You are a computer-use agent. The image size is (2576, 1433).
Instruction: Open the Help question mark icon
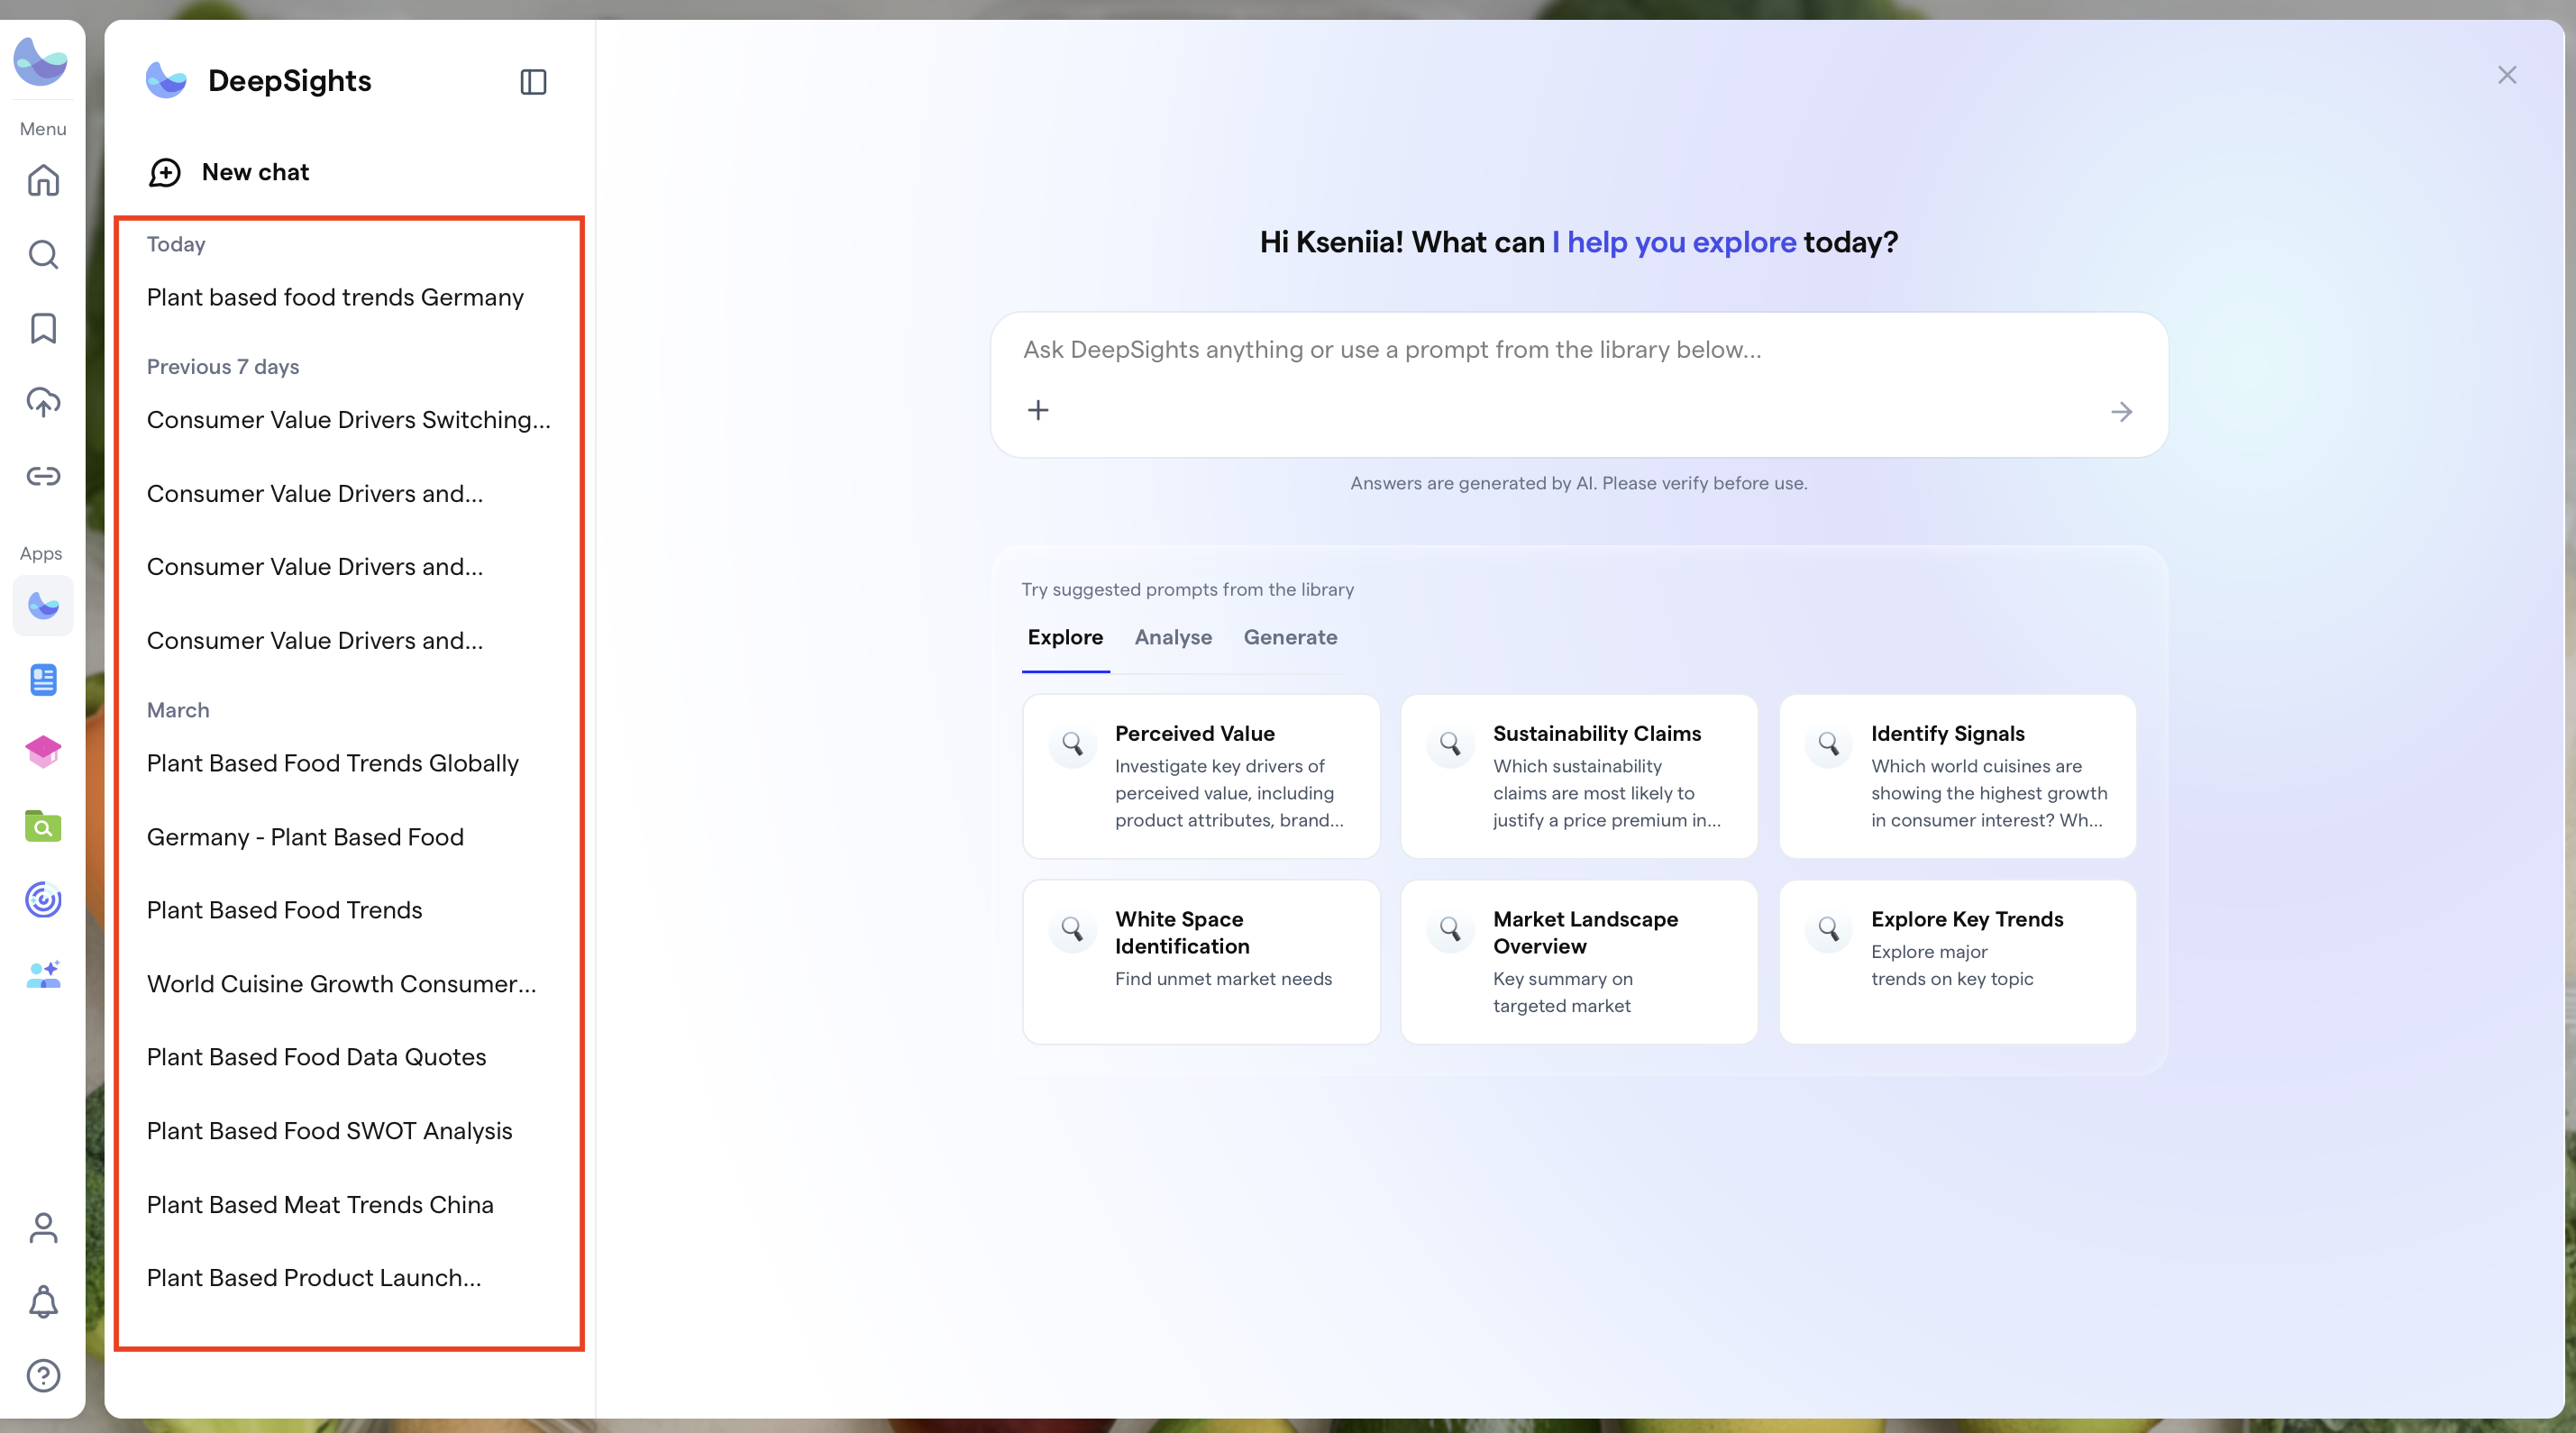click(43, 1376)
